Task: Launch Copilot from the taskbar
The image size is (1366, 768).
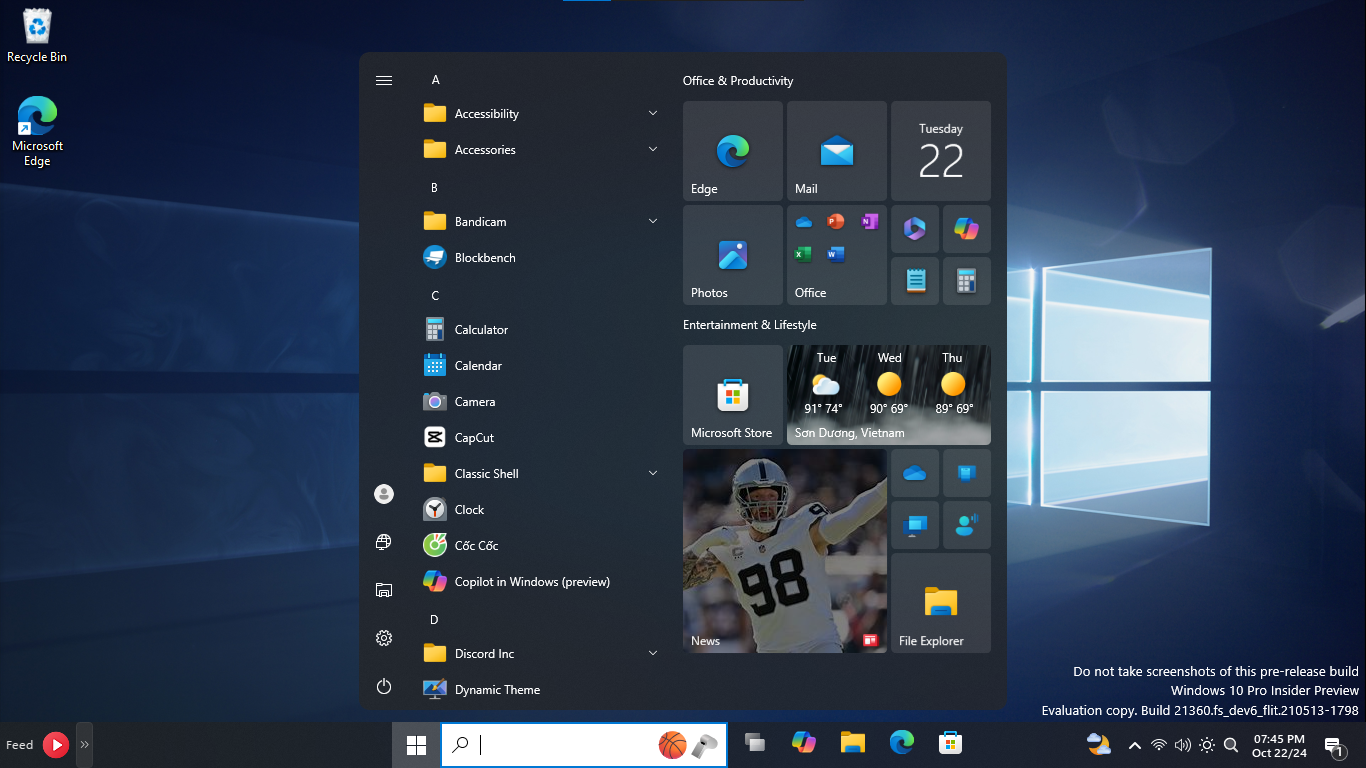Action: [803, 743]
